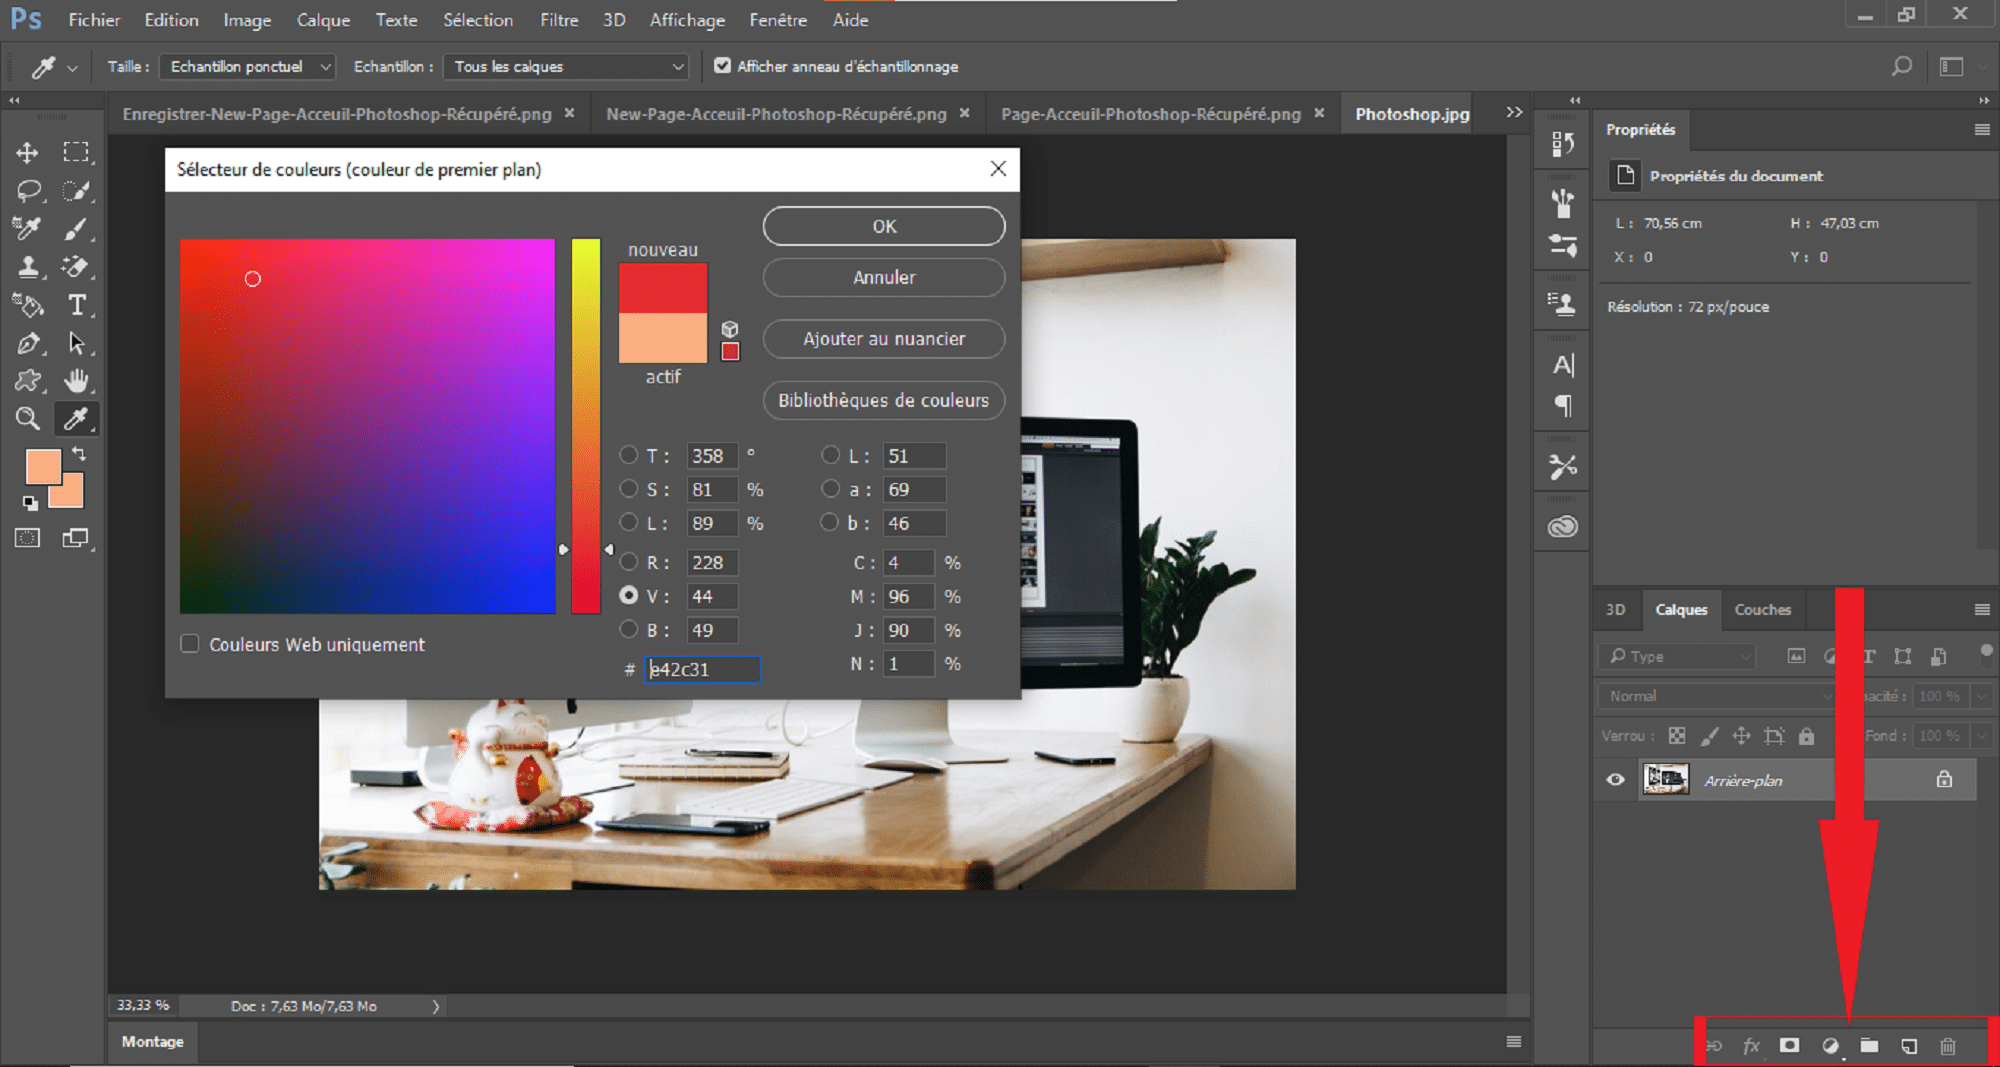Click the foreground color swatch in toolbar
This screenshot has width=2000, height=1067.
coord(43,467)
